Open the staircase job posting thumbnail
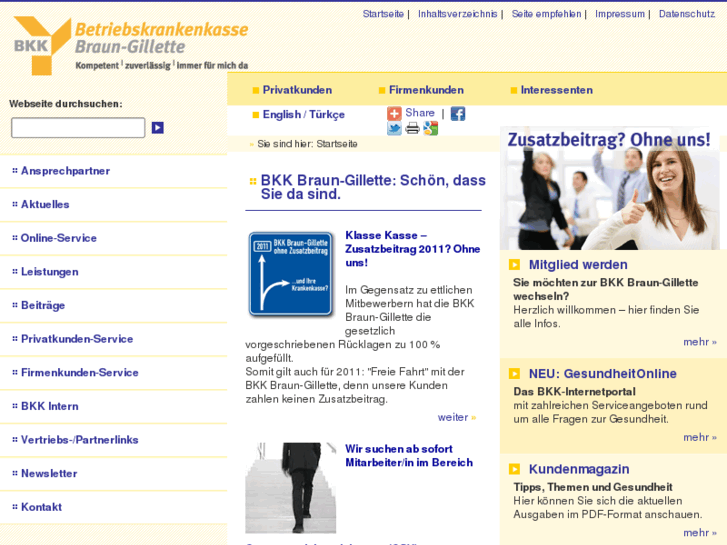This screenshot has height=545, width=727. coord(291,487)
